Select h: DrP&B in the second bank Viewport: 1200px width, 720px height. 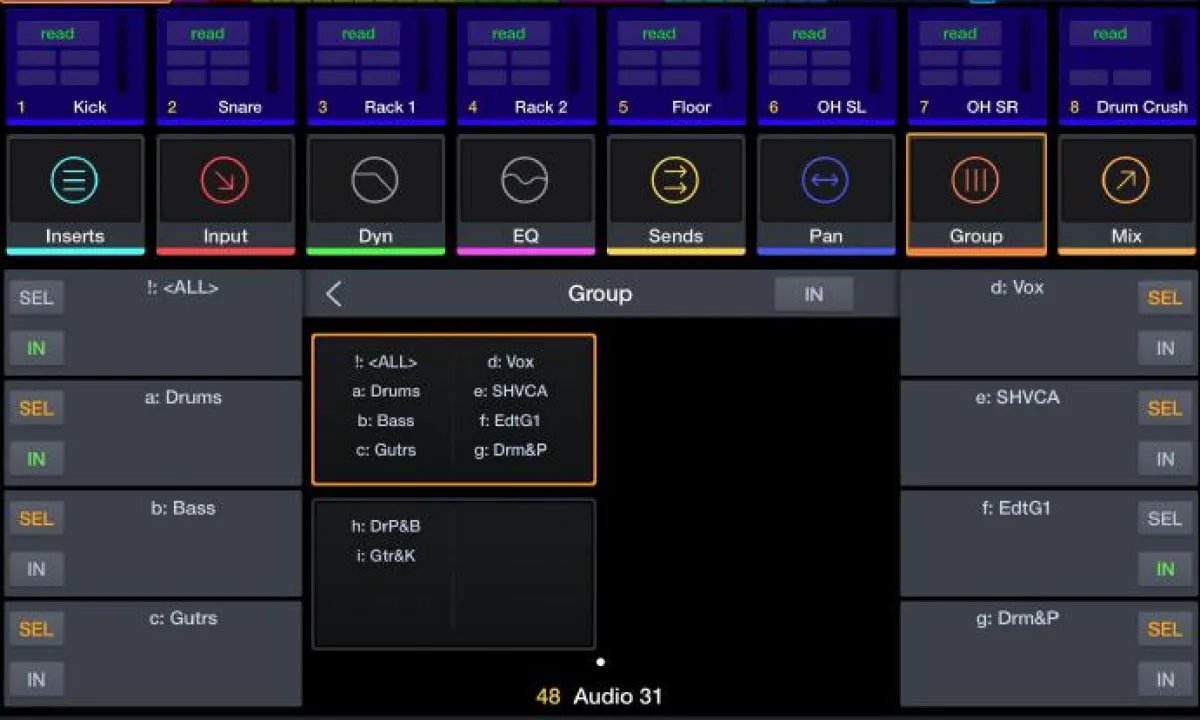(x=386, y=526)
